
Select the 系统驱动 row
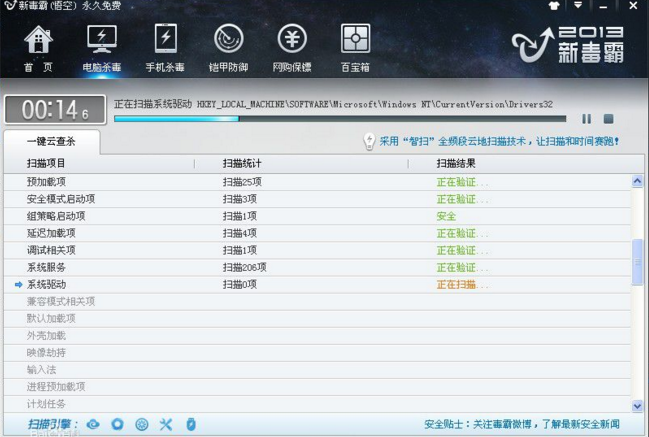pos(317,285)
